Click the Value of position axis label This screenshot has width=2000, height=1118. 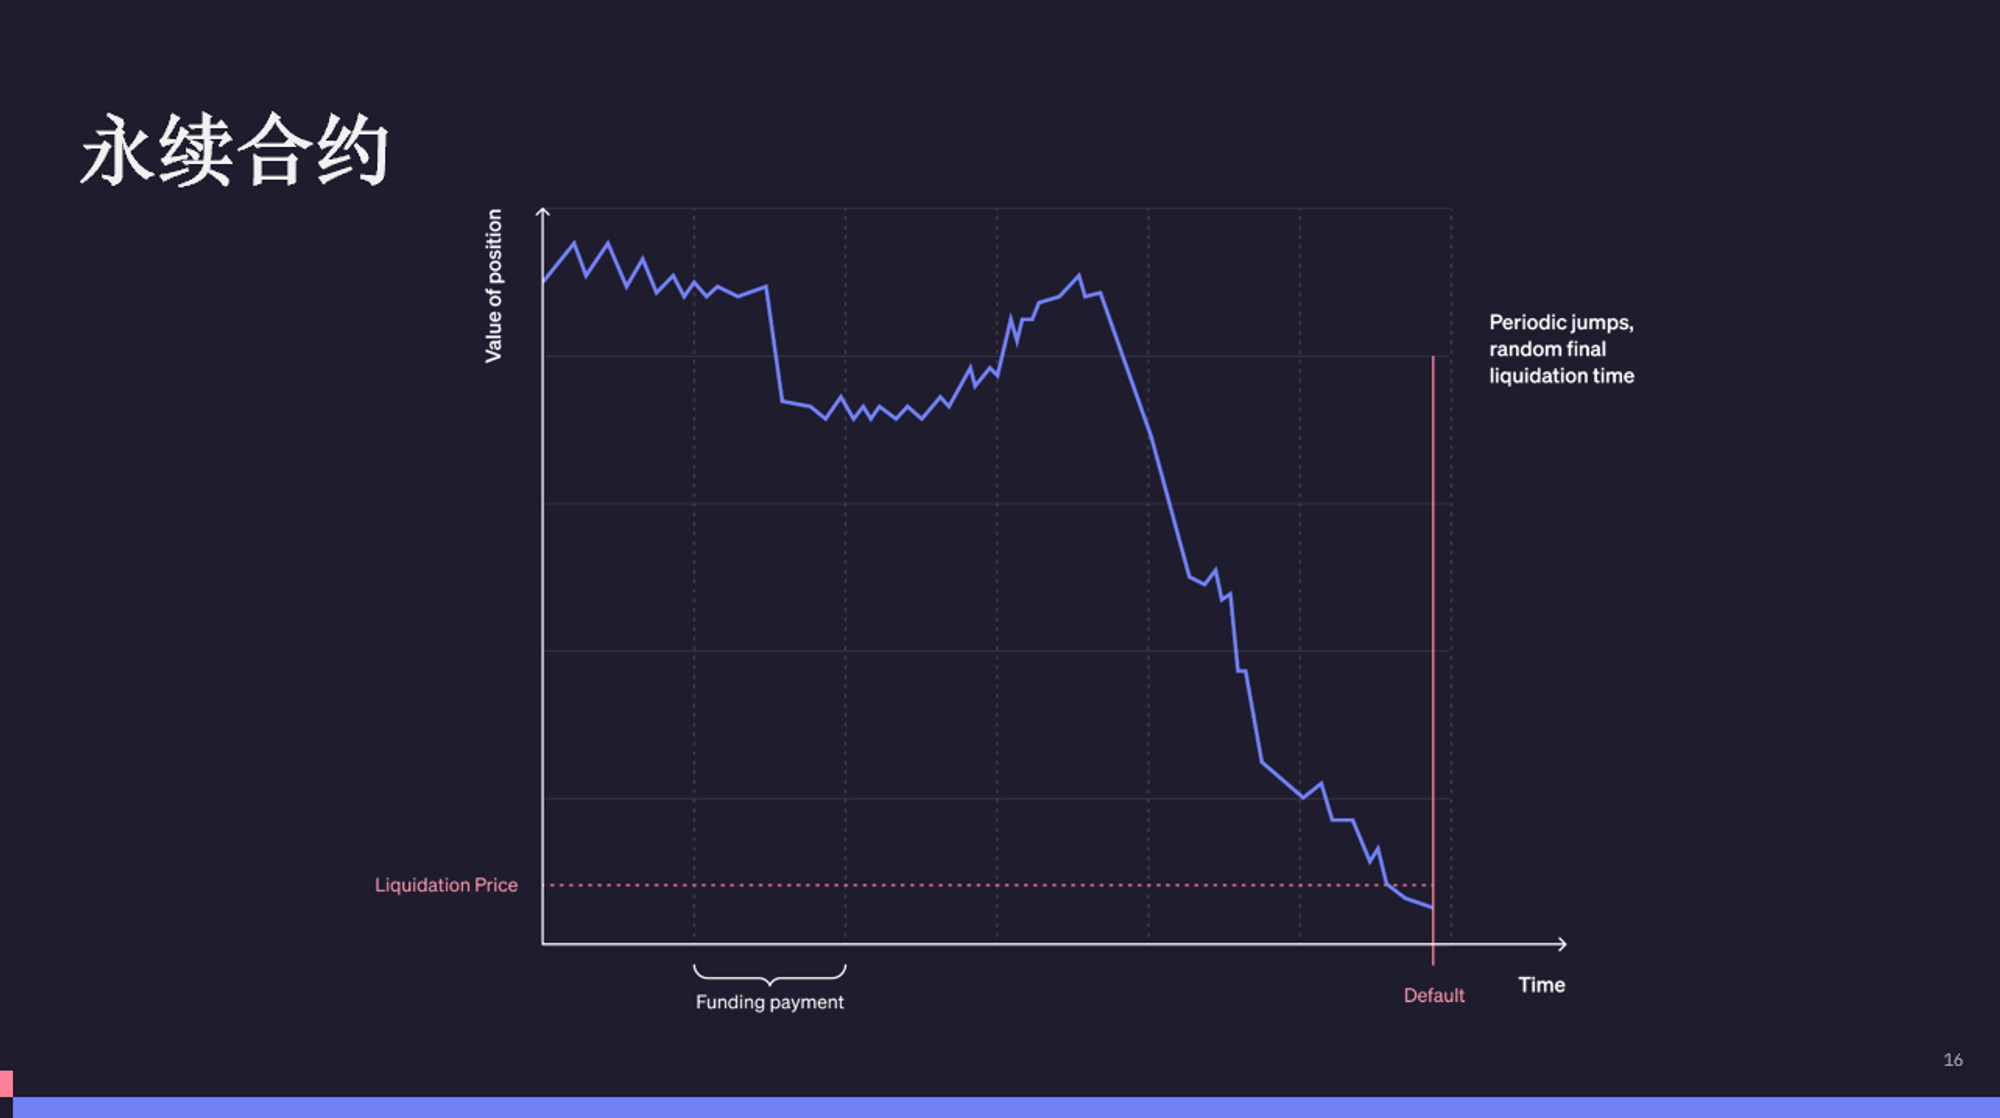point(493,286)
